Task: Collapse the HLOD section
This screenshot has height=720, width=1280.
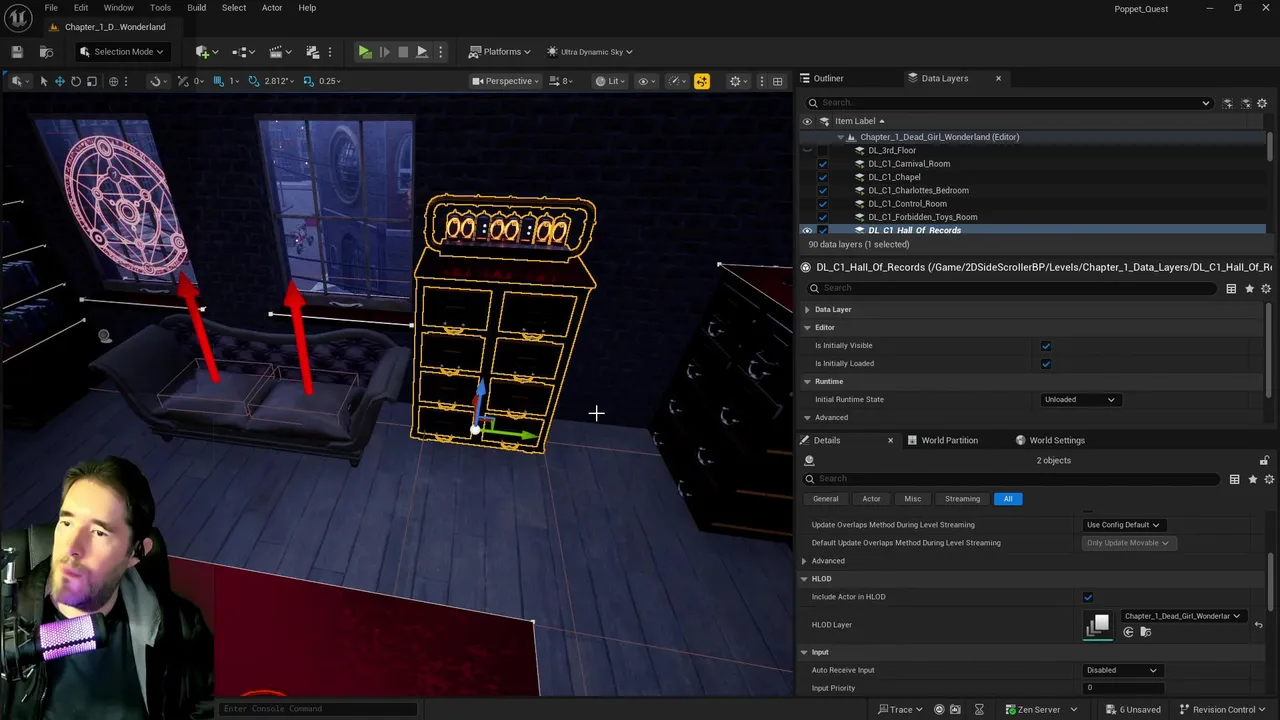Action: (804, 579)
